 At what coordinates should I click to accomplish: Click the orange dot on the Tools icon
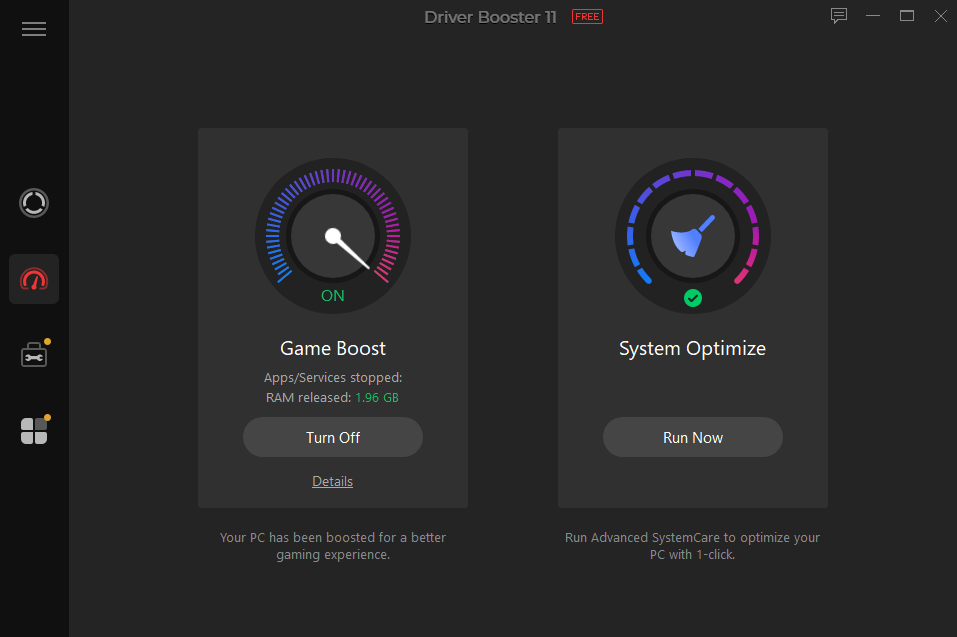(46, 341)
